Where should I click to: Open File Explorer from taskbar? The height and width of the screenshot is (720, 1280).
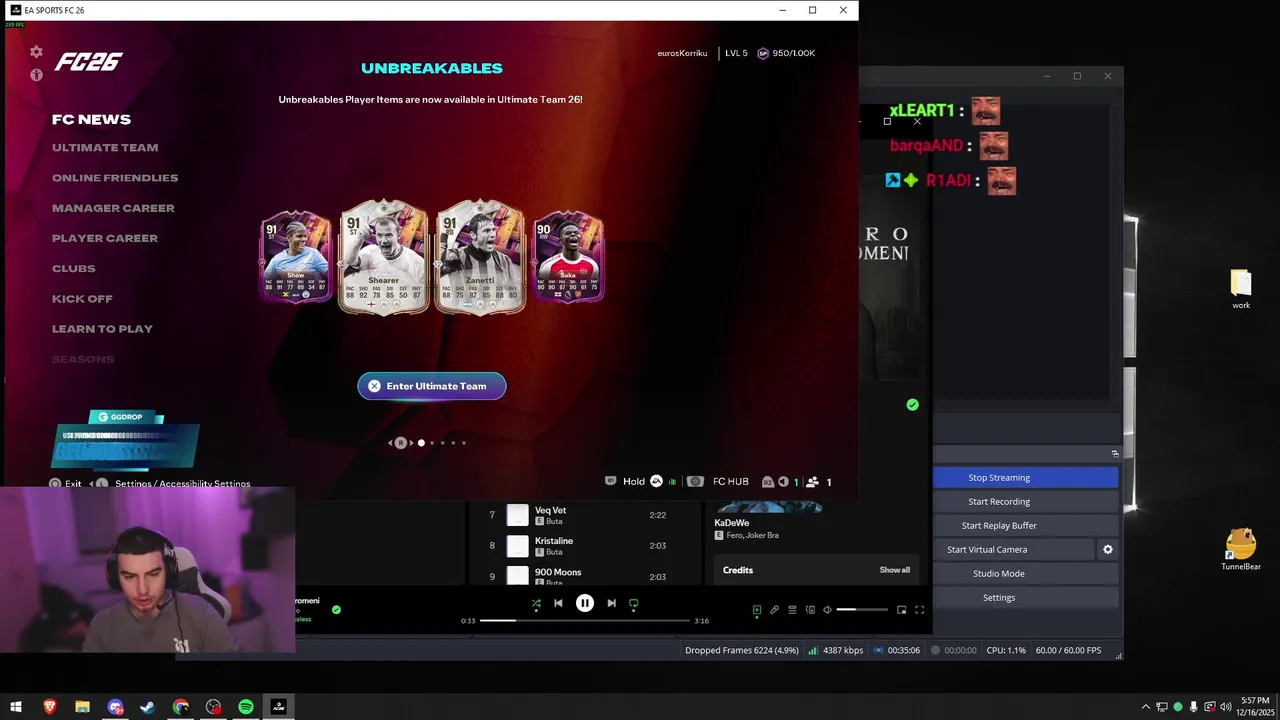pos(82,707)
